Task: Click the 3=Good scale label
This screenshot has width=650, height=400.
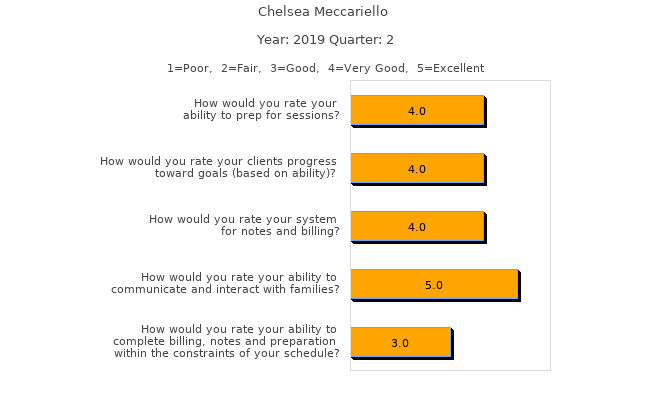Action: pos(293,68)
